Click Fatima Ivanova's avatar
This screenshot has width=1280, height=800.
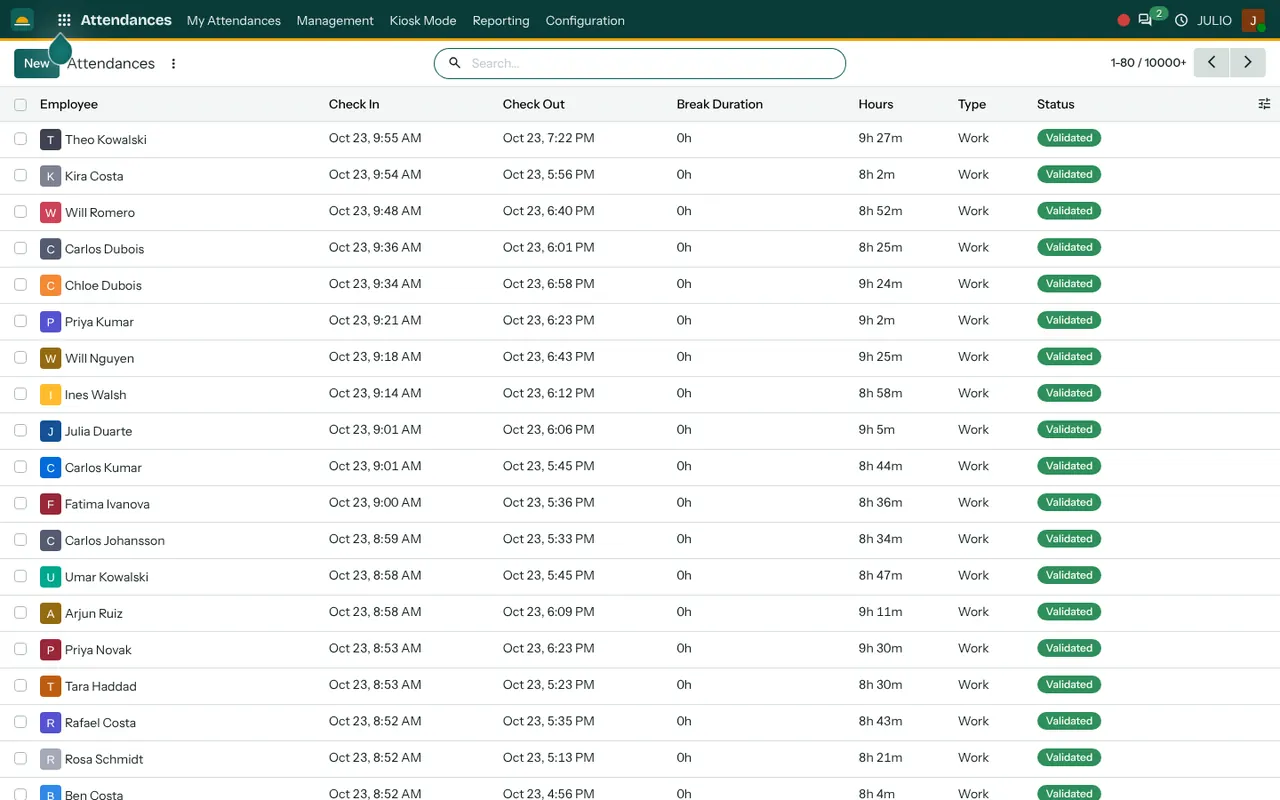[x=50, y=504]
